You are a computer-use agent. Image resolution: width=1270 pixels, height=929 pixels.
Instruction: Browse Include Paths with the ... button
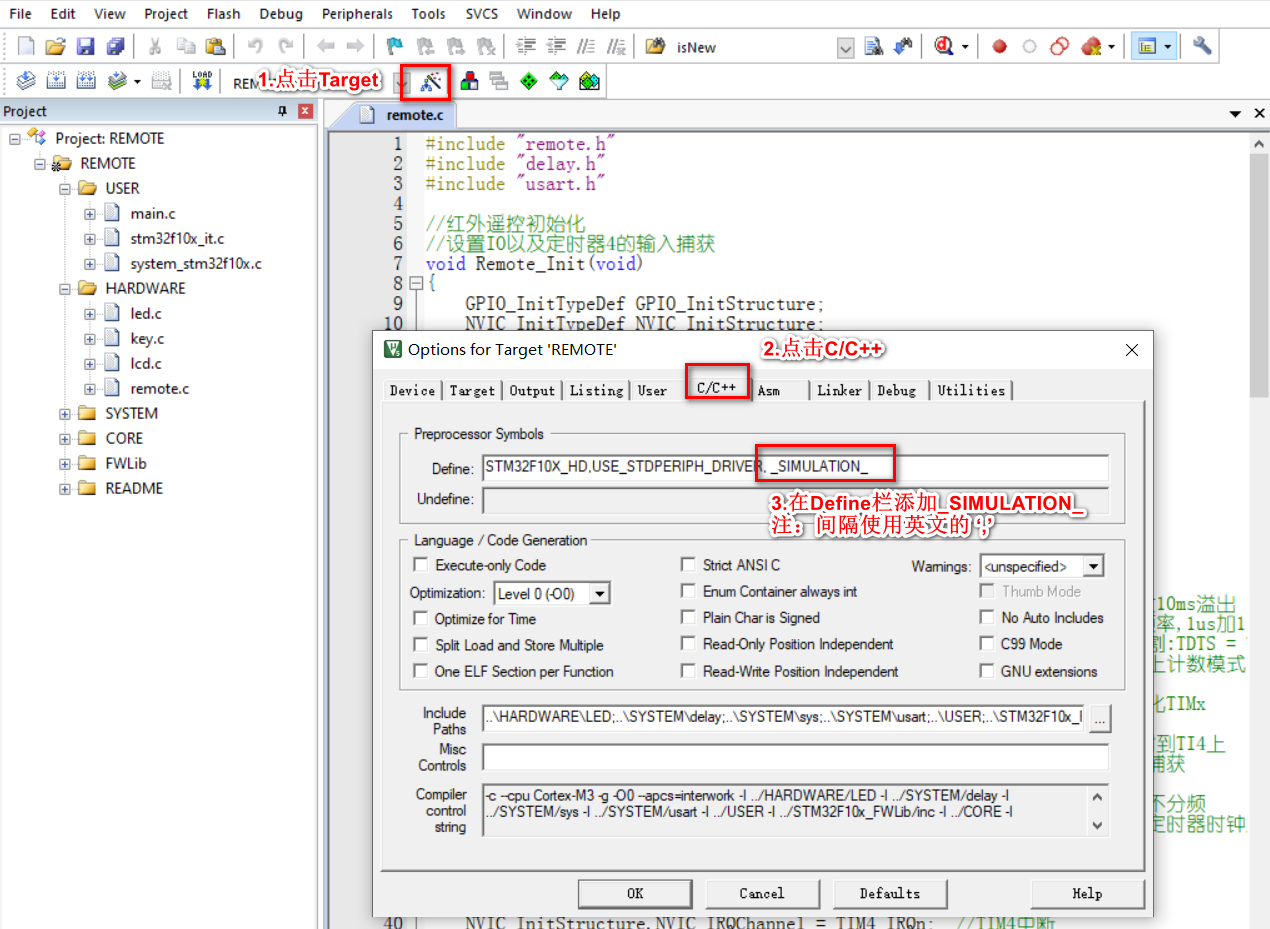(x=1100, y=717)
